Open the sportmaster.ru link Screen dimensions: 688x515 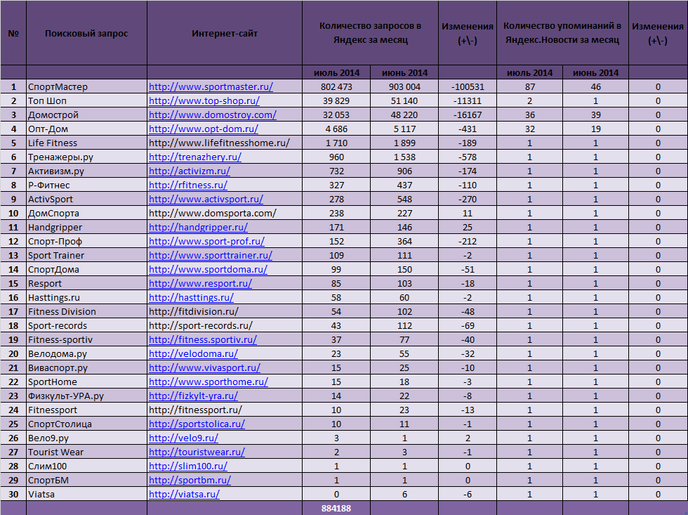pos(211,87)
